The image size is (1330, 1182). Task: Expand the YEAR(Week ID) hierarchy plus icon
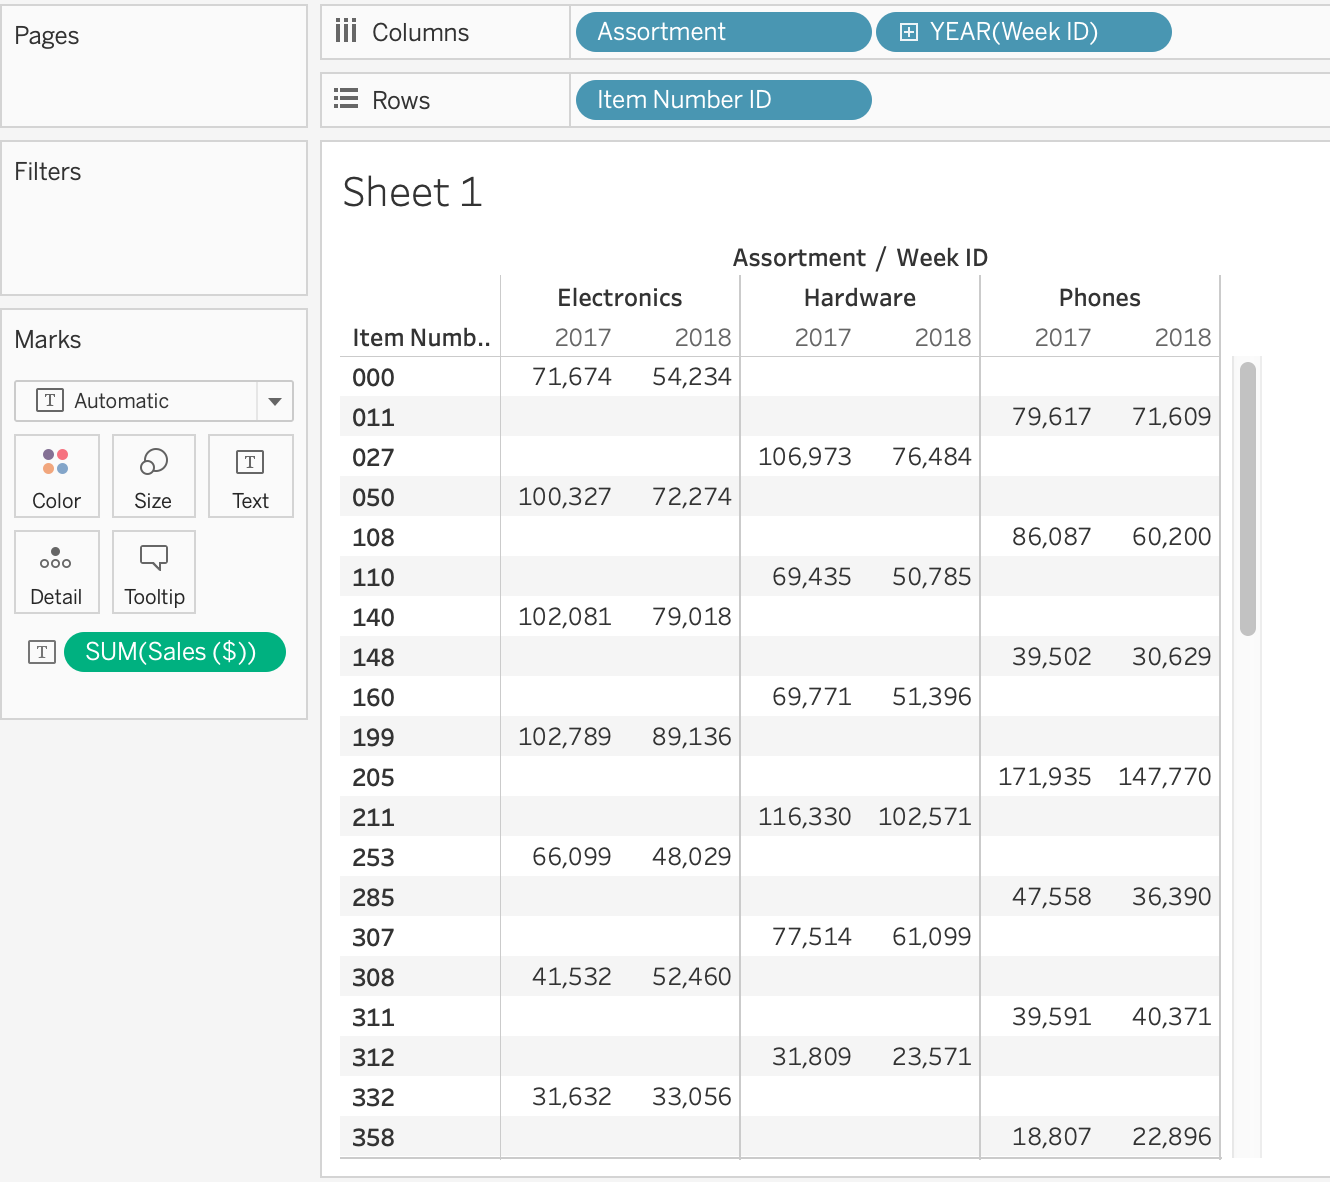point(907,31)
